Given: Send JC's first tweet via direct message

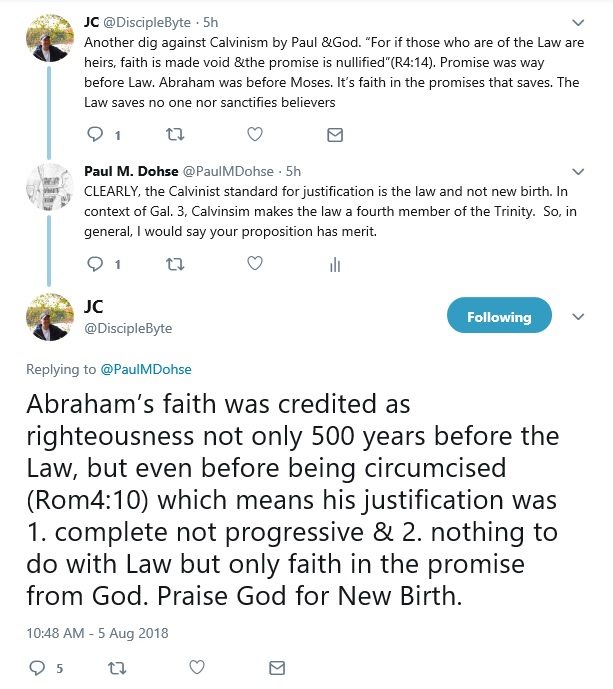Looking at the screenshot, I should (335, 134).
